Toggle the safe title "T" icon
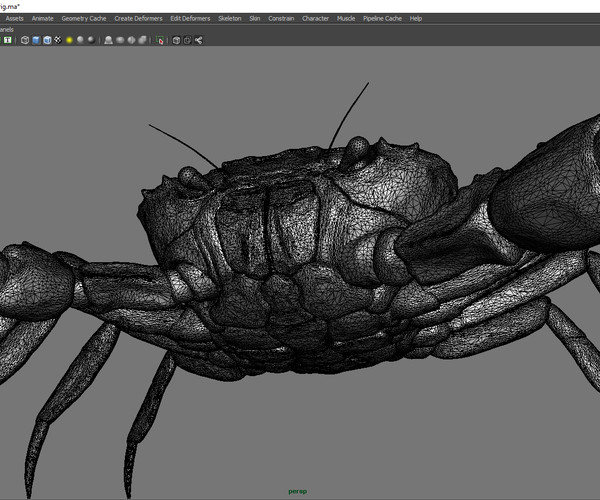600x500 pixels. [x=8, y=40]
